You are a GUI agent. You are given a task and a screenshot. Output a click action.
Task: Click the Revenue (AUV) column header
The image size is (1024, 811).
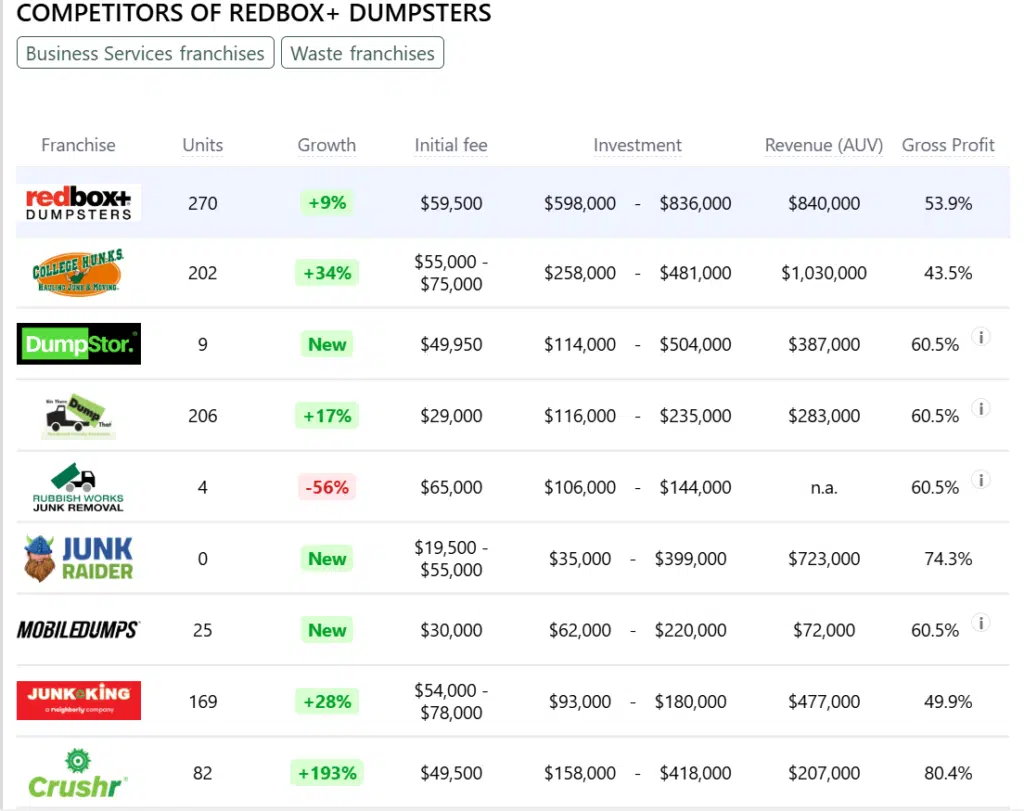[x=823, y=145]
